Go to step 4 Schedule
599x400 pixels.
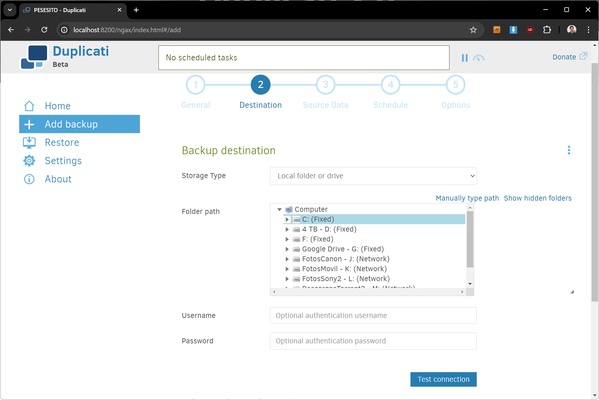(x=390, y=85)
